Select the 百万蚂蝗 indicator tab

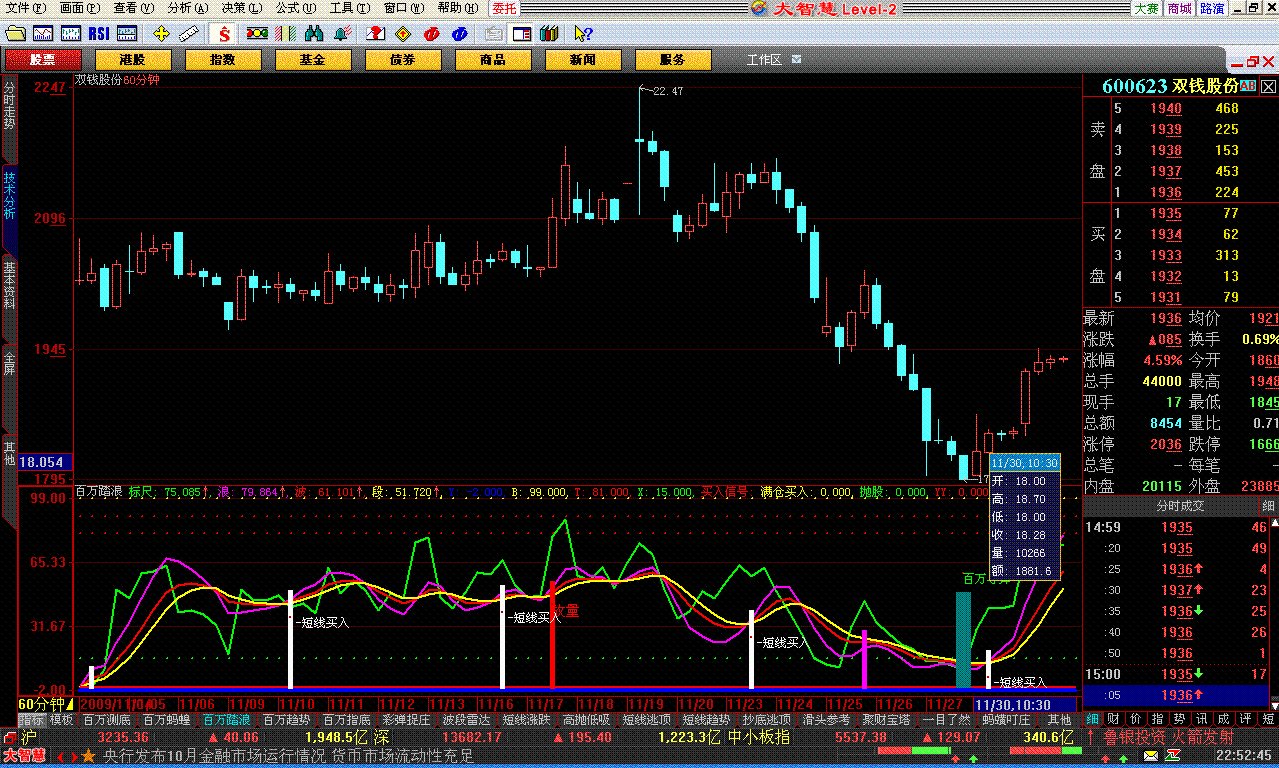pos(167,719)
